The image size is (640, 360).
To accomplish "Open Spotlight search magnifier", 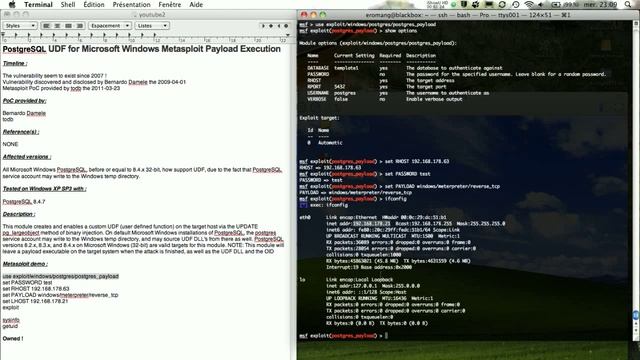I will tap(628, 4).
